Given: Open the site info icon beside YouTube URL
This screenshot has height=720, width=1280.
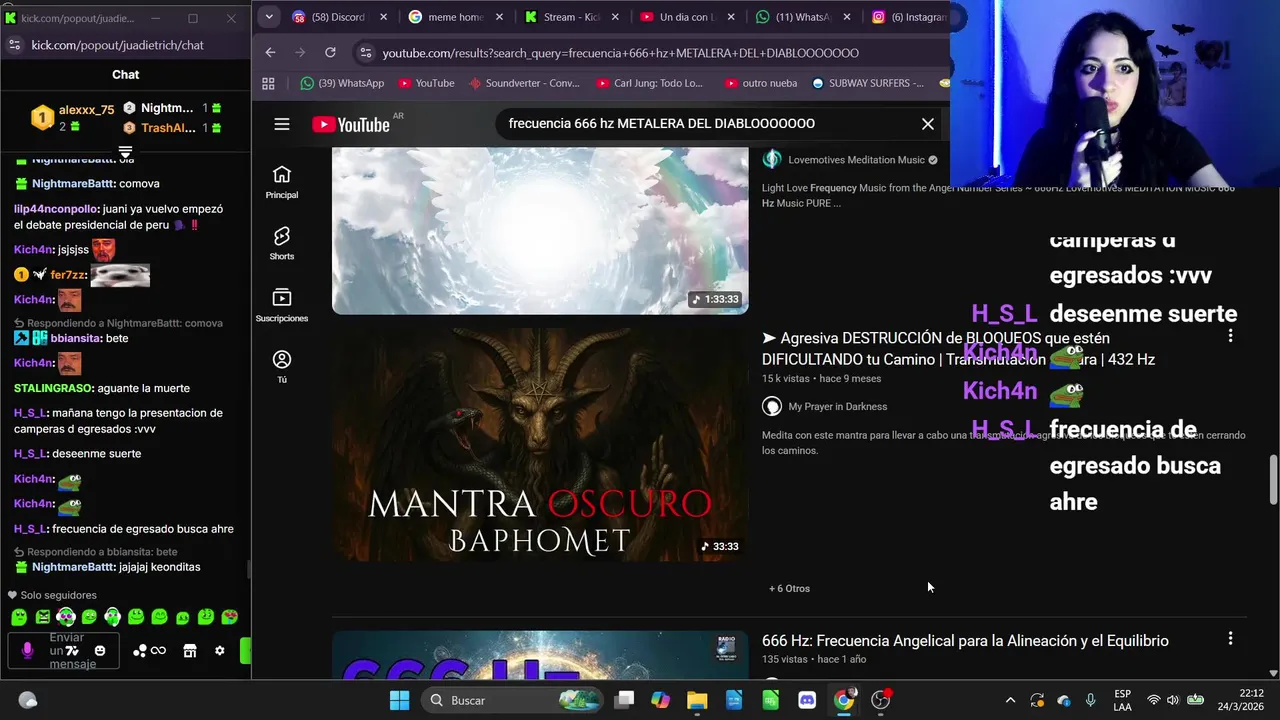Looking at the screenshot, I should click(x=365, y=53).
